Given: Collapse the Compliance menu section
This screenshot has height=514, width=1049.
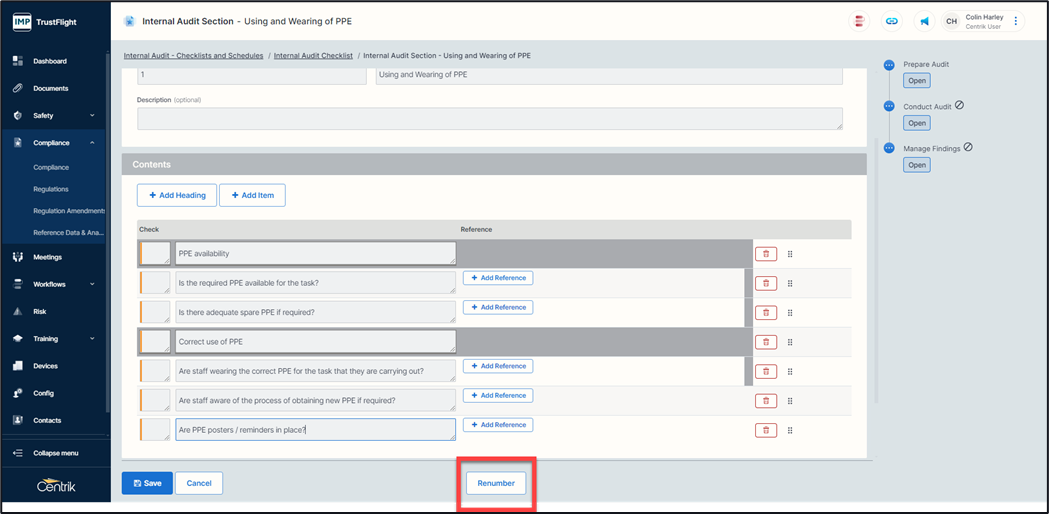Looking at the screenshot, I should [x=92, y=143].
